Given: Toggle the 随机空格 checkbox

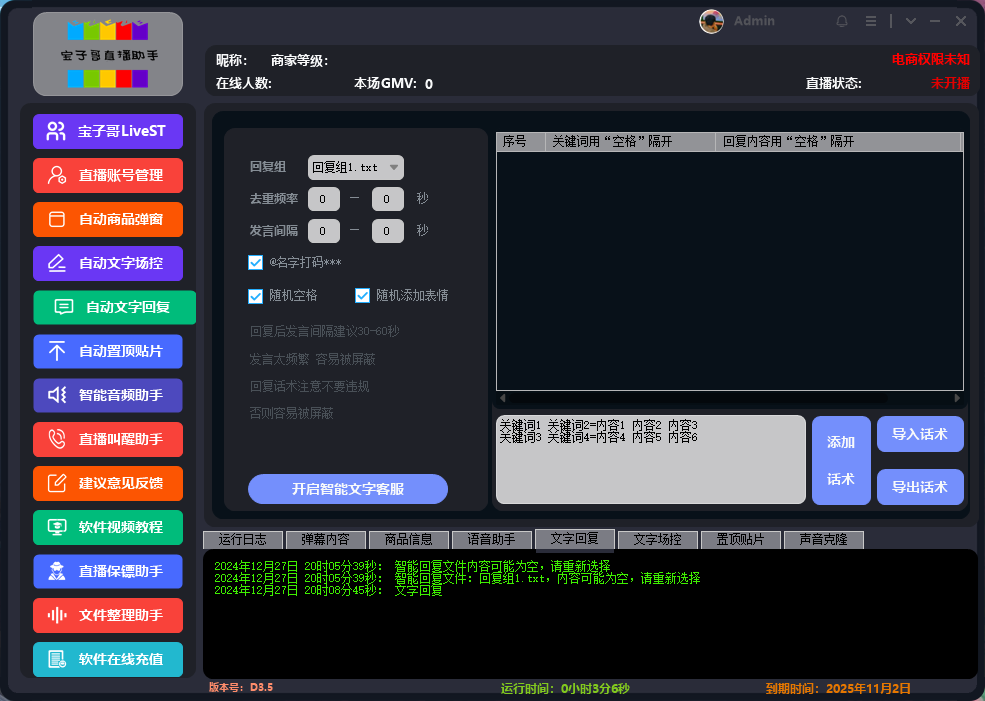Looking at the screenshot, I should (x=256, y=296).
